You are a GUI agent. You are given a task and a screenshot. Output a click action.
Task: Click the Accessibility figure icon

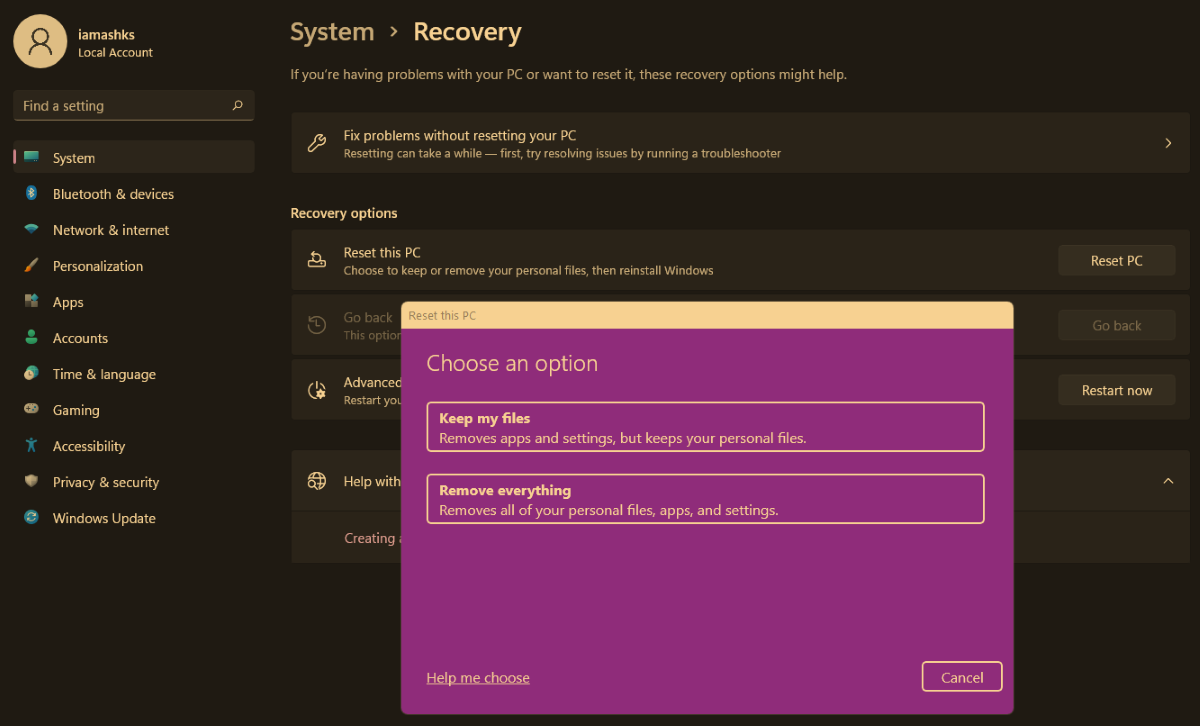click(x=32, y=445)
